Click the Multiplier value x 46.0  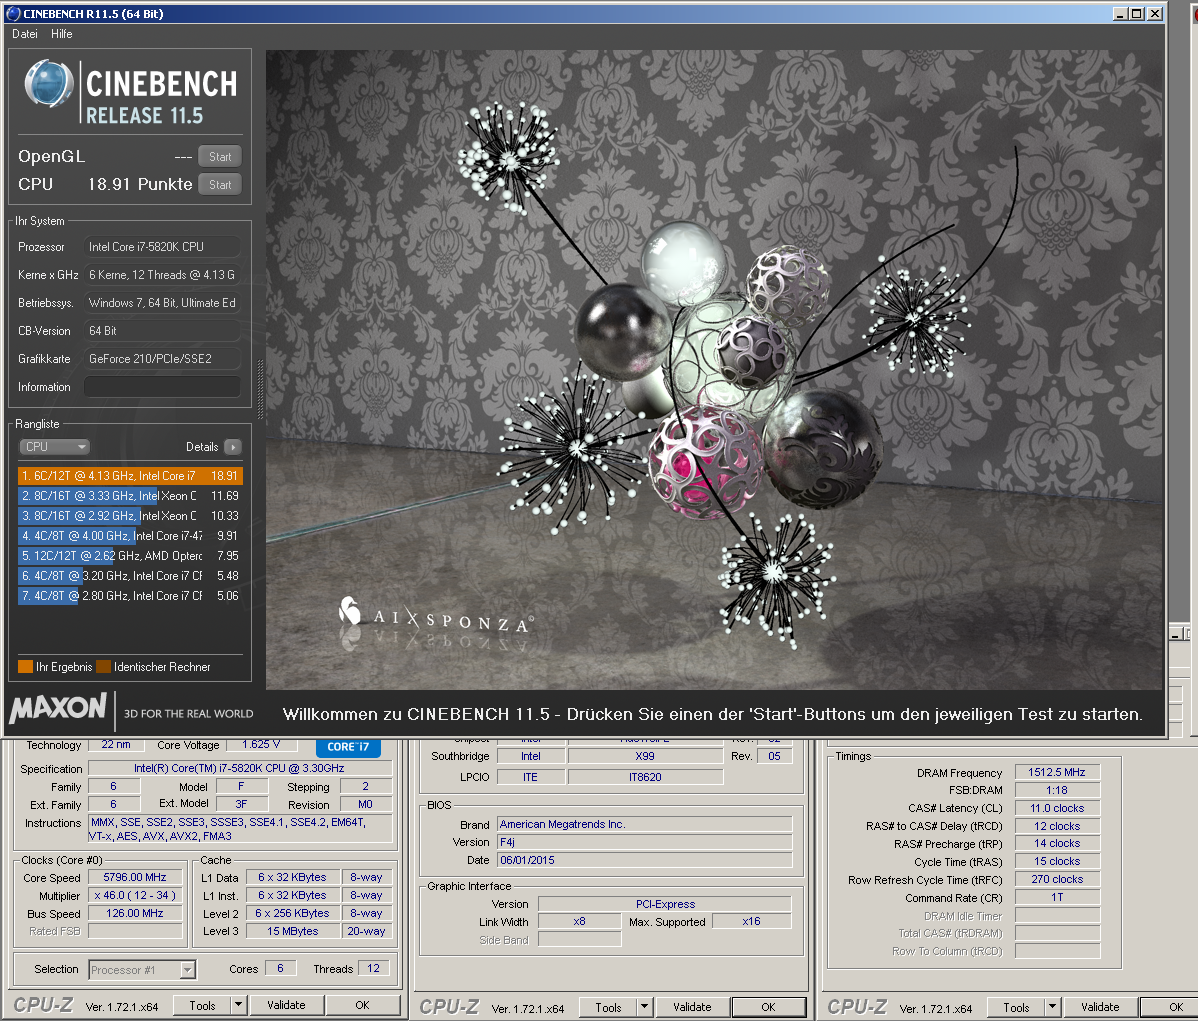click(135, 895)
